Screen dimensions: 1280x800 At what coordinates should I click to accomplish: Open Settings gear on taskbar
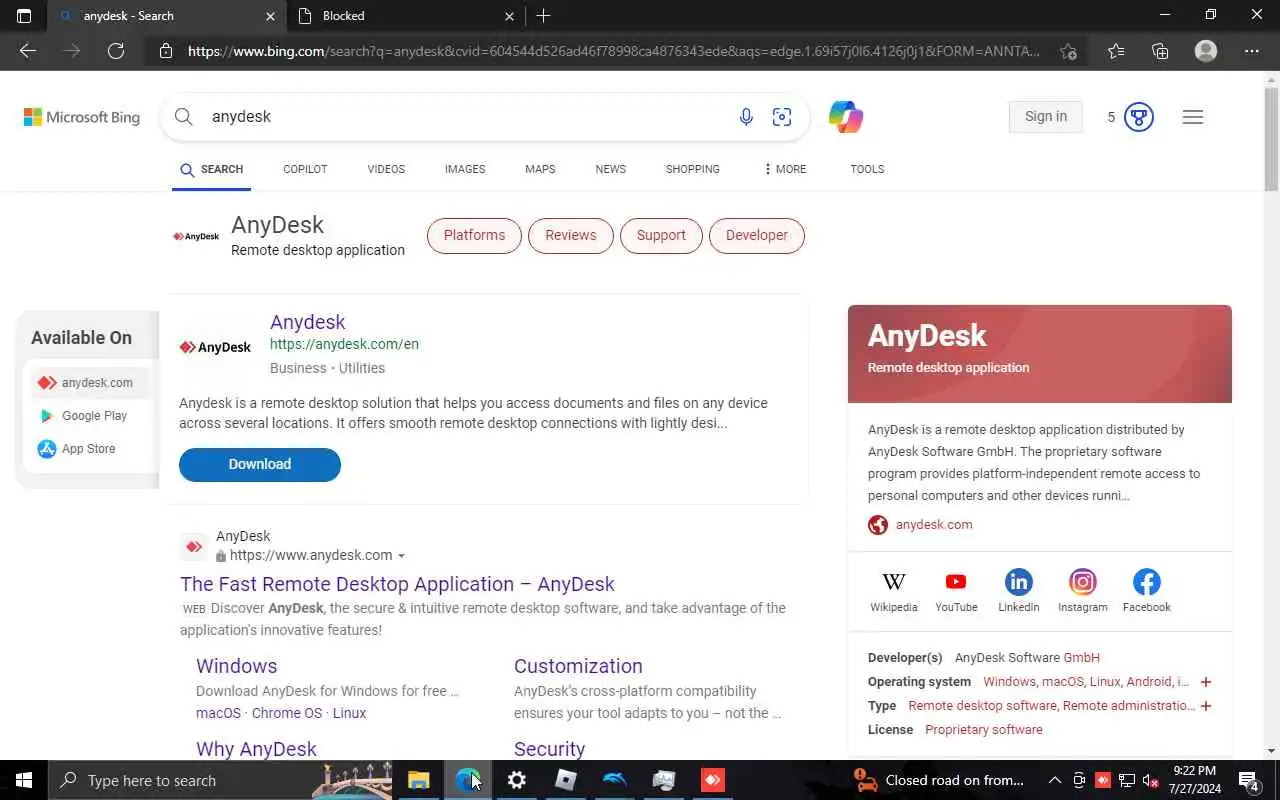click(517, 780)
